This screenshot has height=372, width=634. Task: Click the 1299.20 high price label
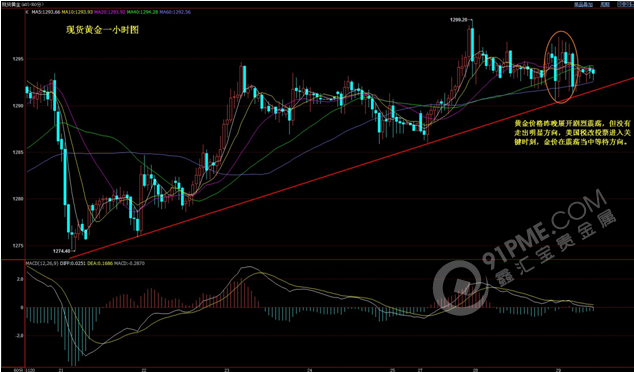coord(459,19)
